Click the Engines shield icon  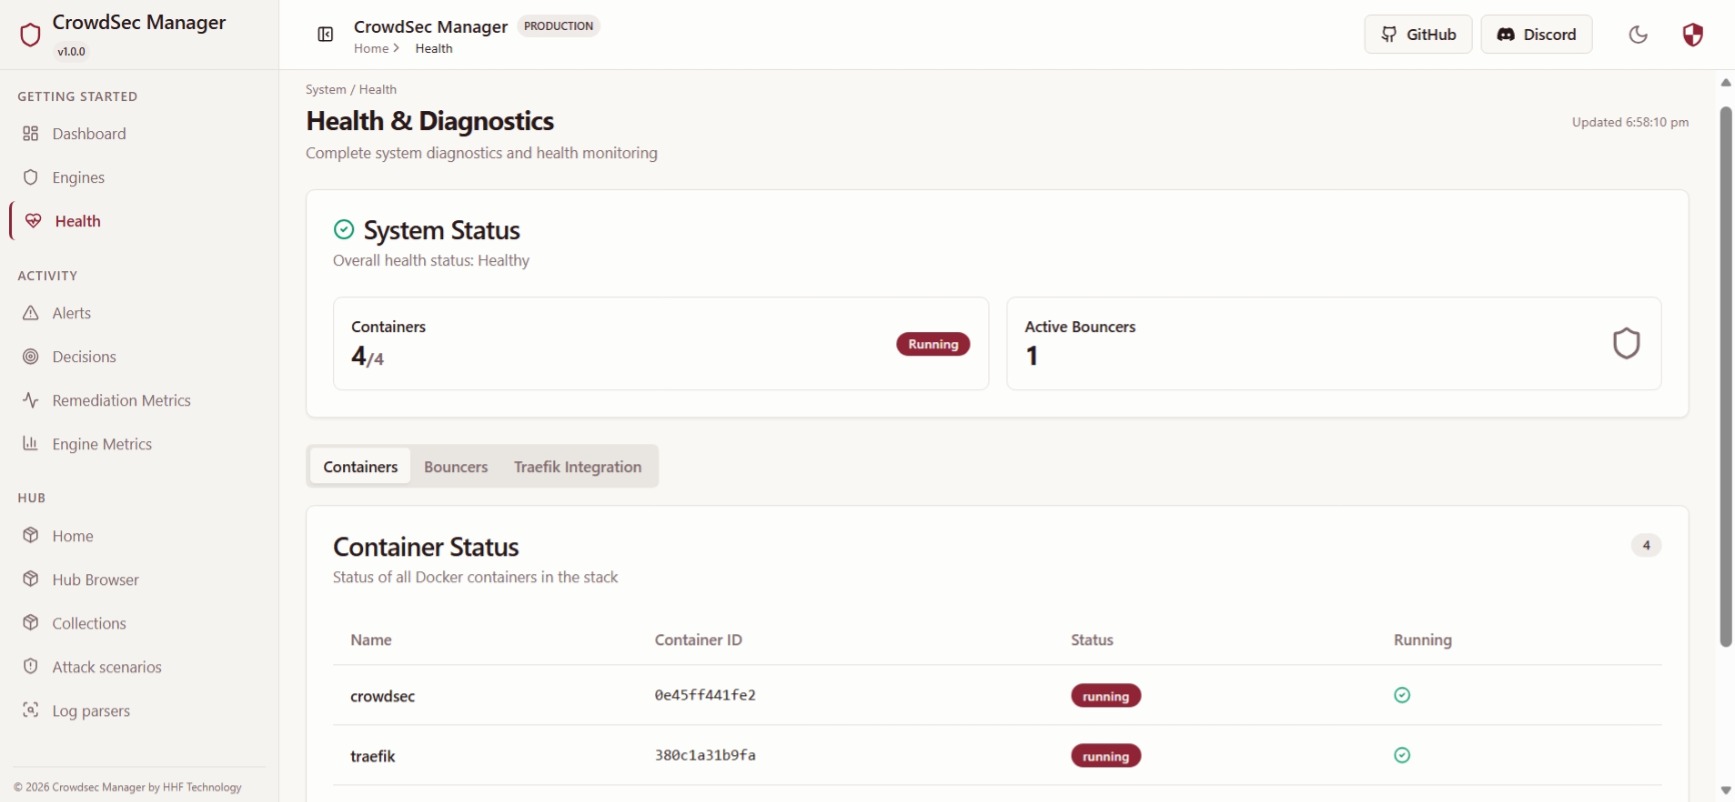(x=31, y=177)
